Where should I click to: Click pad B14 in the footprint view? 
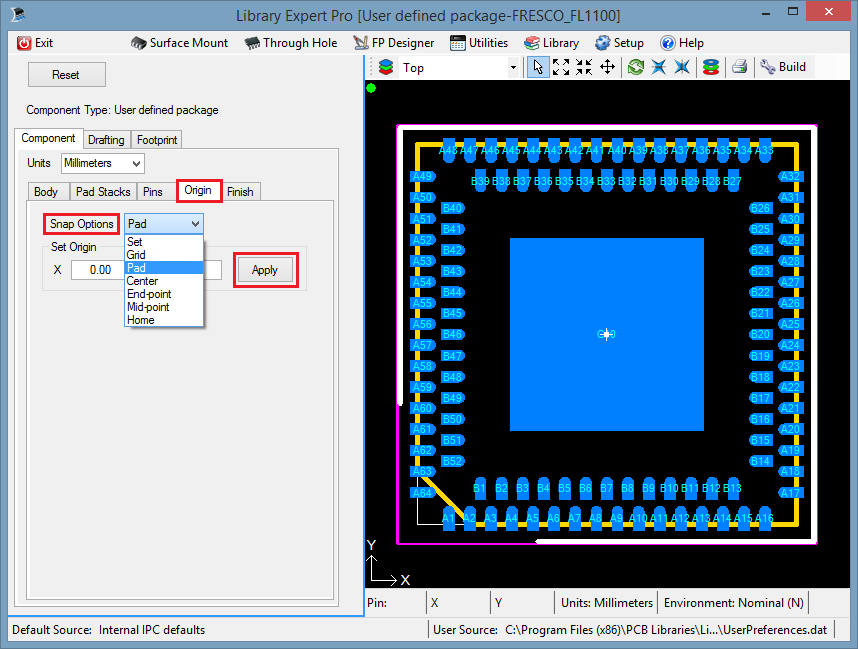pos(760,461)
